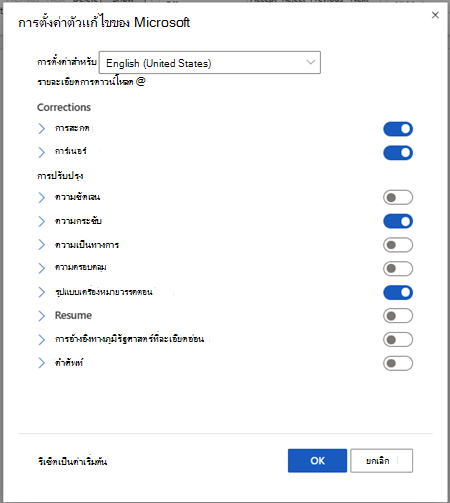Viewport: 450px width, 503px height.
Task: Expand the ความกระชับ conciseness chevron
Action: coord(41,221)
